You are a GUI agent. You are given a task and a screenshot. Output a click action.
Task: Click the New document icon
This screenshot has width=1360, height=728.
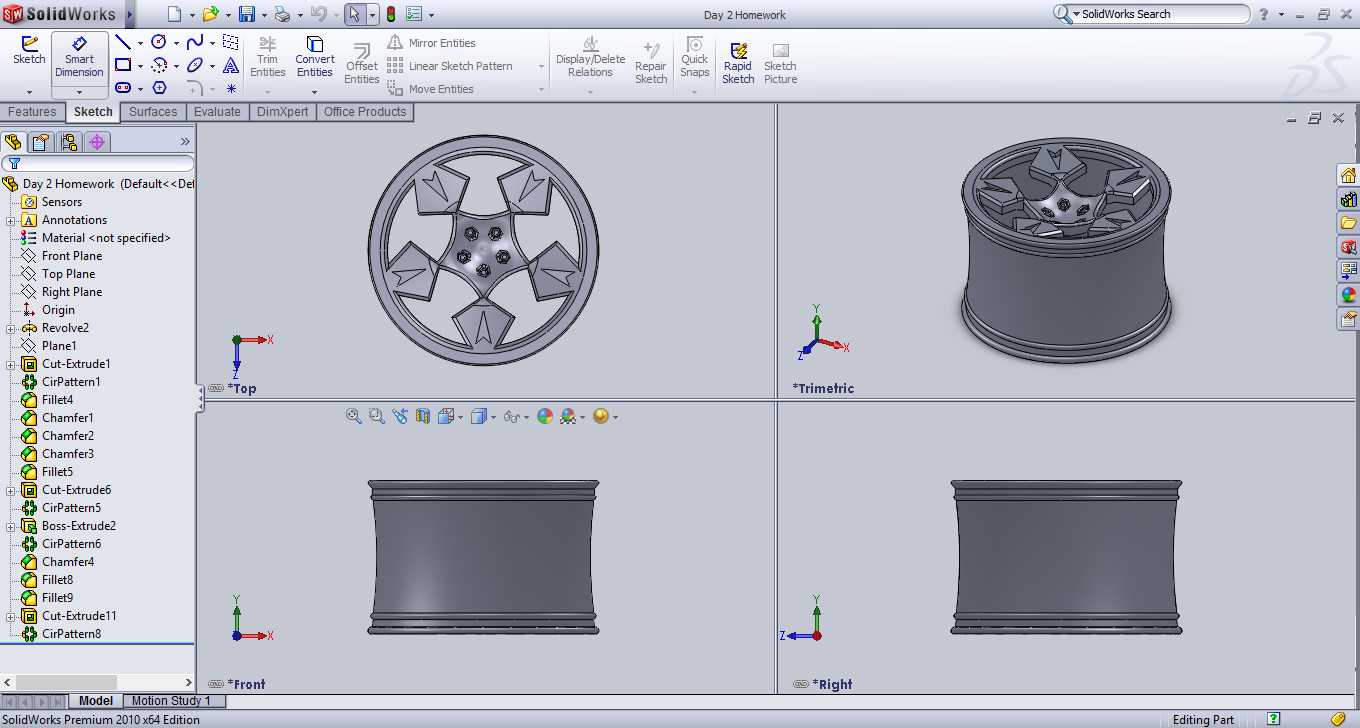click(174, 14)
